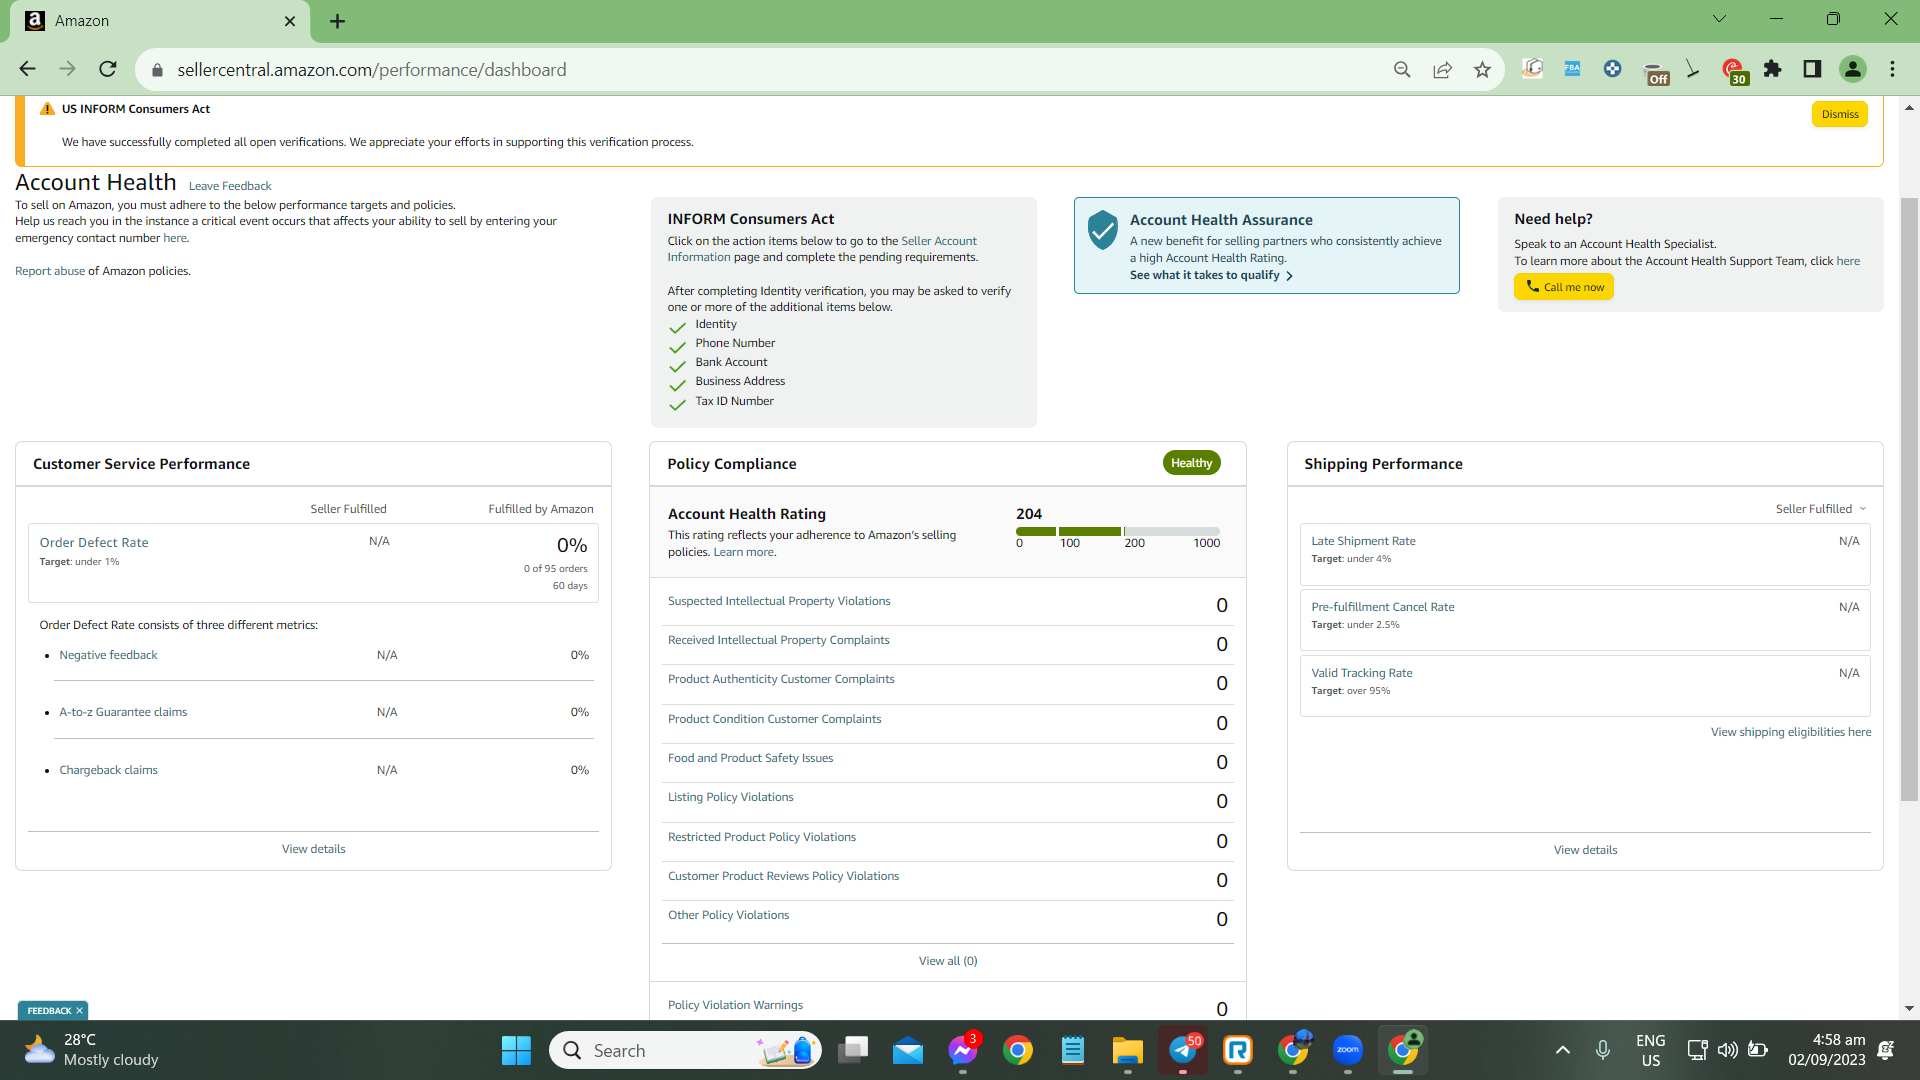Open the Mail app in the taskbar
The image size is (1920, 1080).
pos(908,1050)
